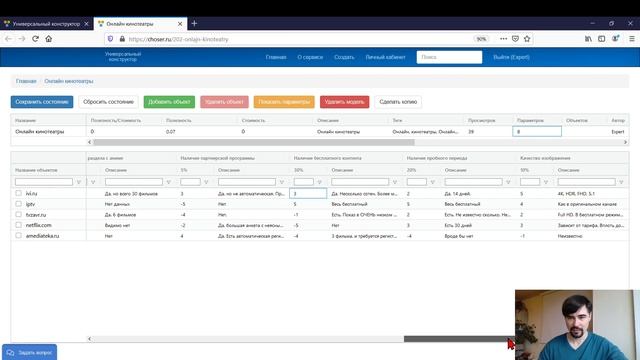The width and height of the screenshot is (640, 360).
Task: Click the tracking protection shield icon
Action: point(110,39)
